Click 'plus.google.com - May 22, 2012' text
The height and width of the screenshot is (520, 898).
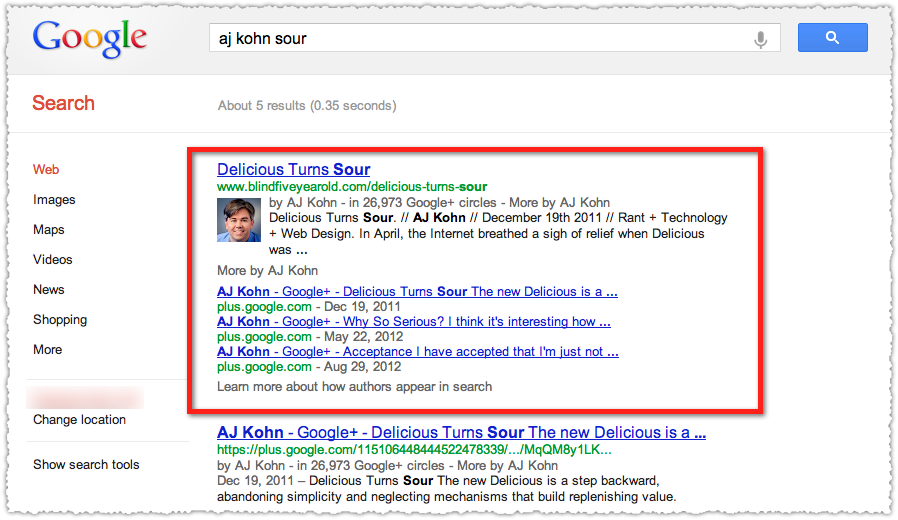[x=310, y=337]
